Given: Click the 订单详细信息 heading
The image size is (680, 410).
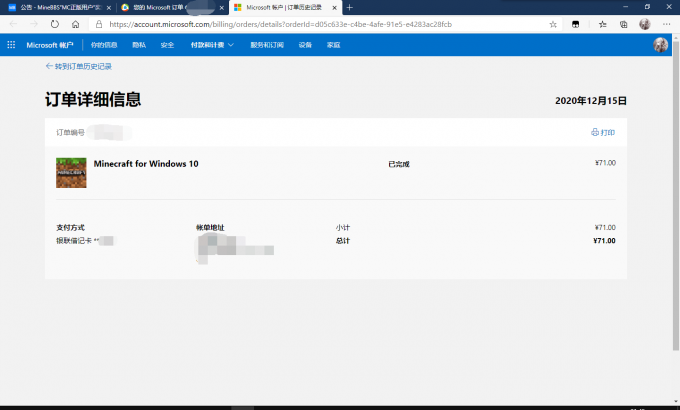Looking at the screenshot, I should [93, 100].
